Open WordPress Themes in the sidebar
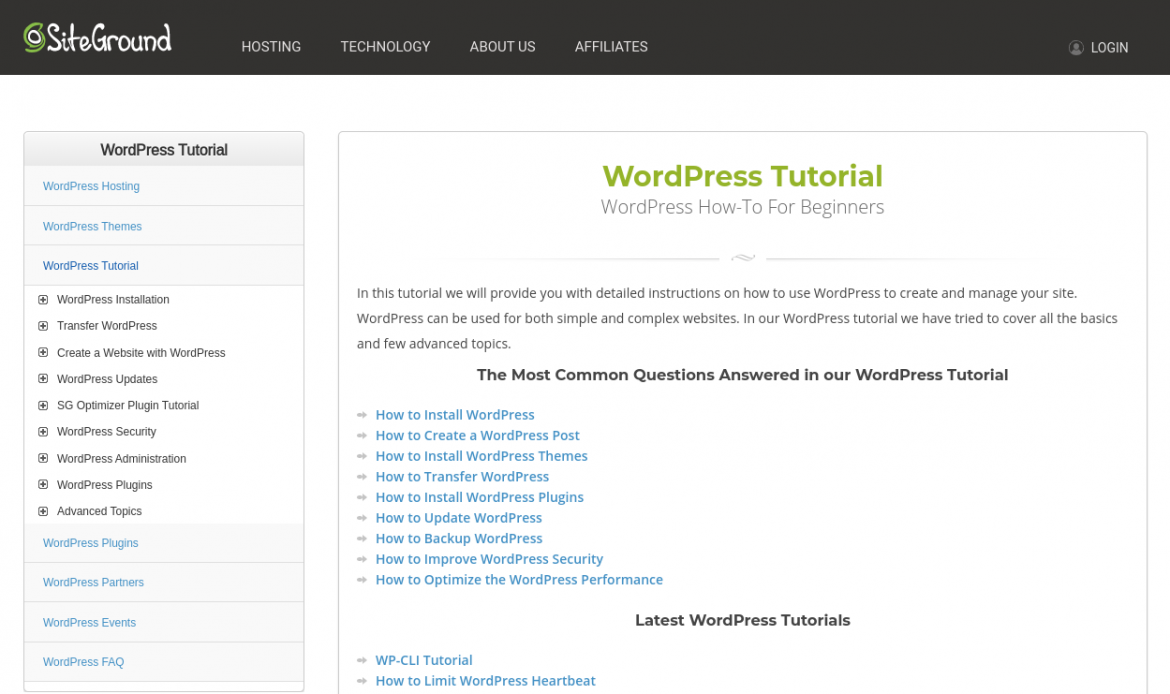 tap(92, 226)
